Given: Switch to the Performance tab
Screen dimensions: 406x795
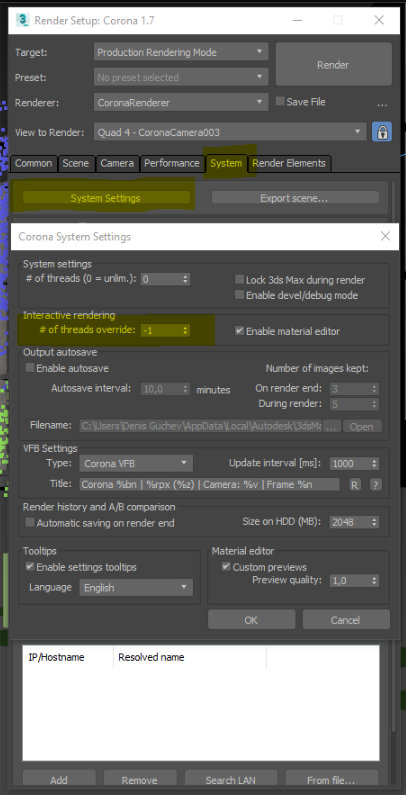Looking at the screenshot, I should point(171,163).
